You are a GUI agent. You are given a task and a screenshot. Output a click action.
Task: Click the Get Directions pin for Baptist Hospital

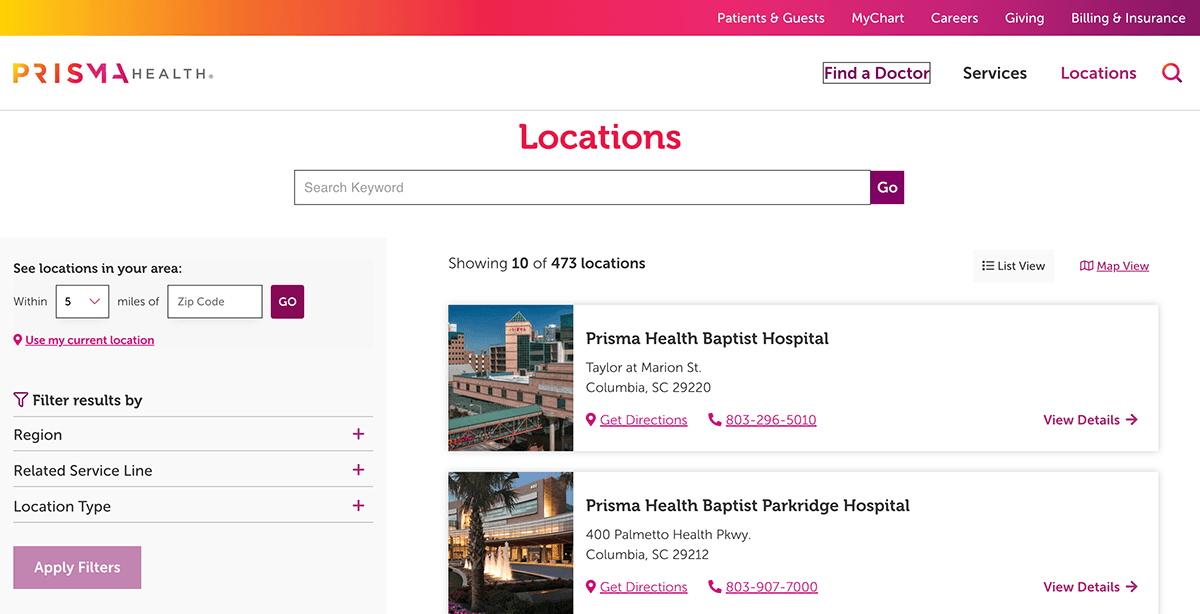coord(590,420)
